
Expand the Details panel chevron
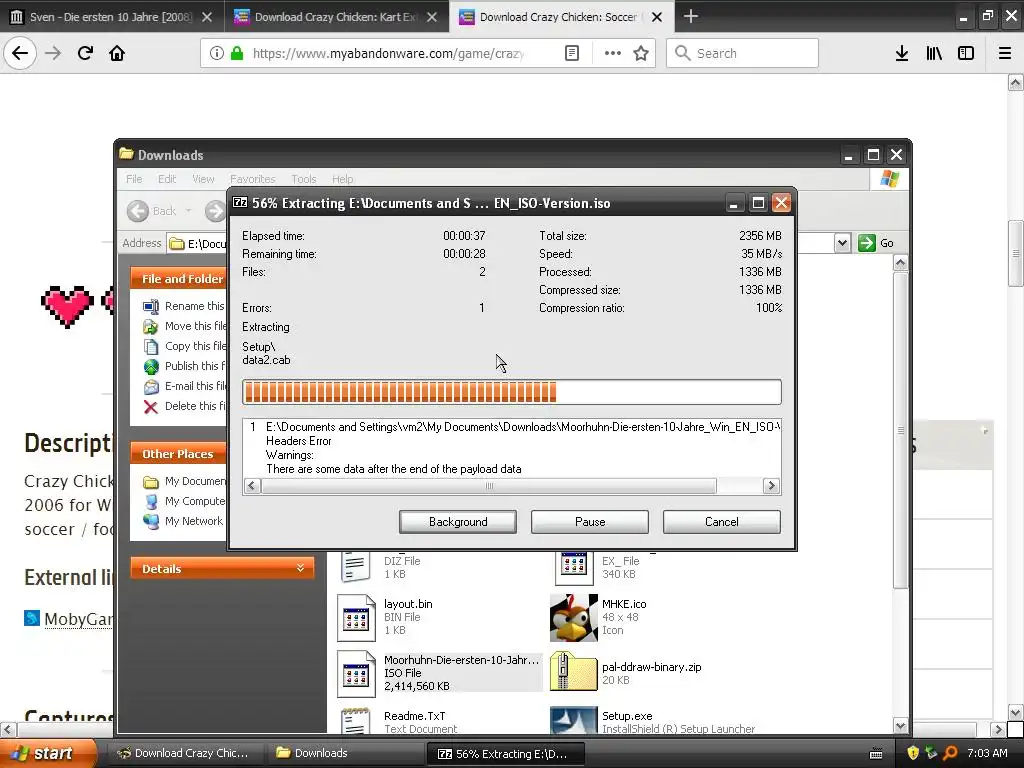[300, 568]
